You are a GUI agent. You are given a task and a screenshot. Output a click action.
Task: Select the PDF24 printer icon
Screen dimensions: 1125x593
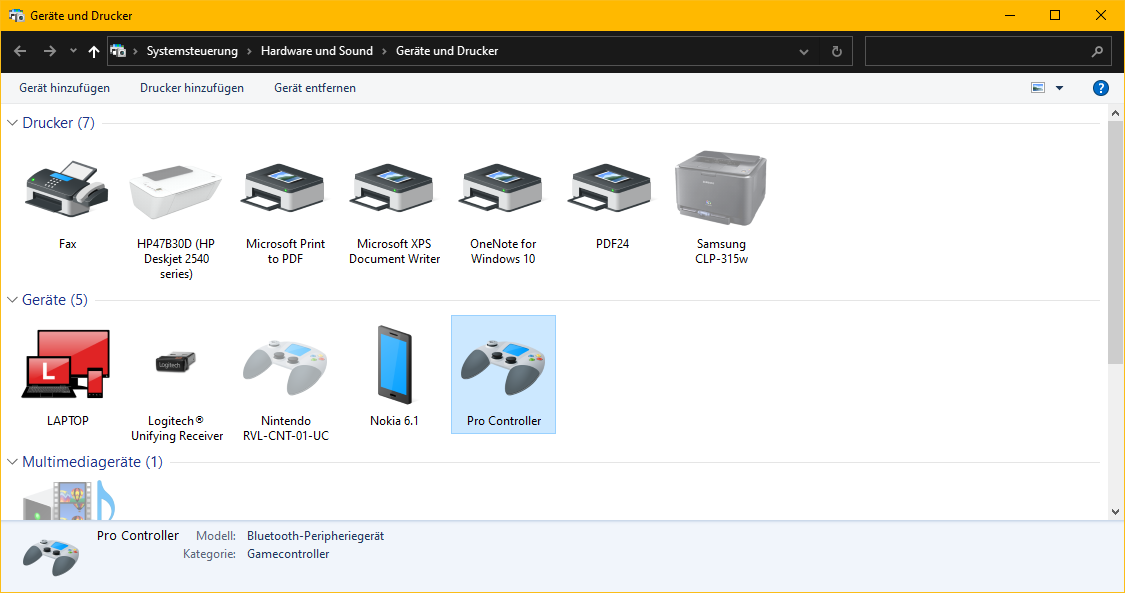click(612, 189)
